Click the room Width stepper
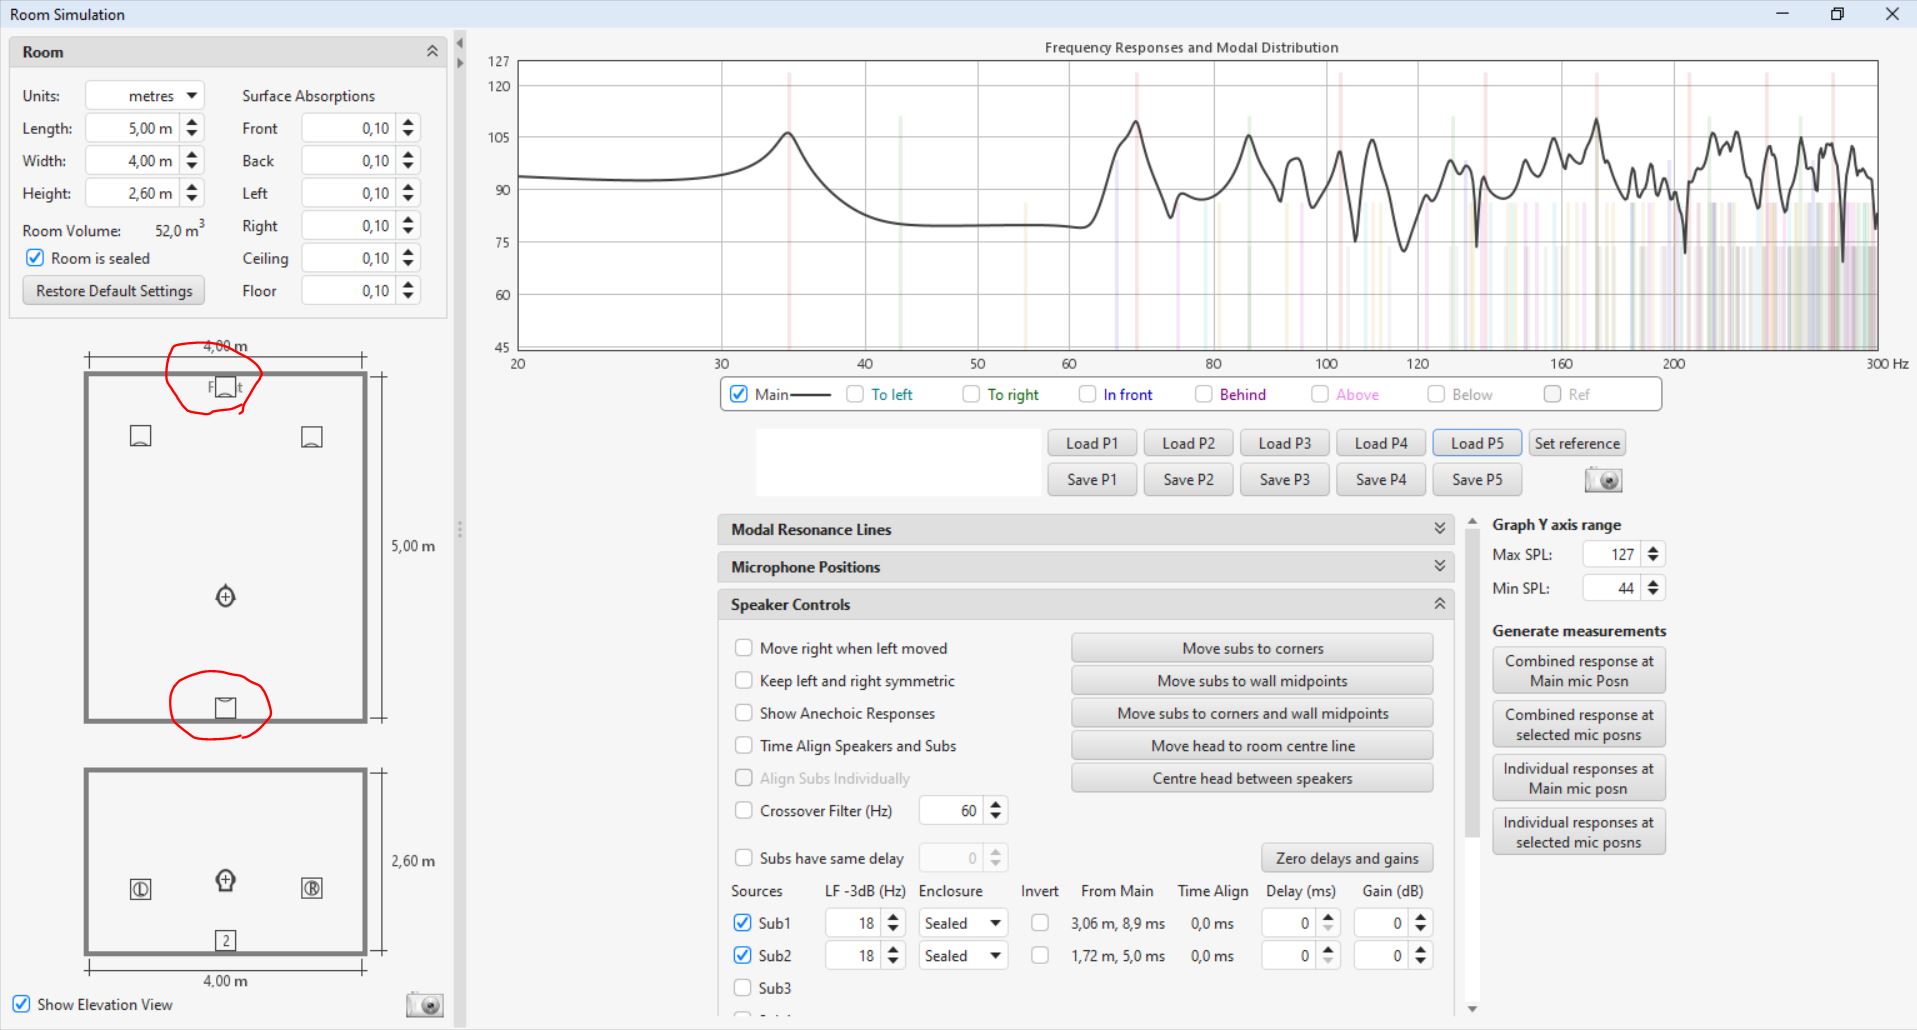This screenshot has width=1917, height=1030. [192, 161]
